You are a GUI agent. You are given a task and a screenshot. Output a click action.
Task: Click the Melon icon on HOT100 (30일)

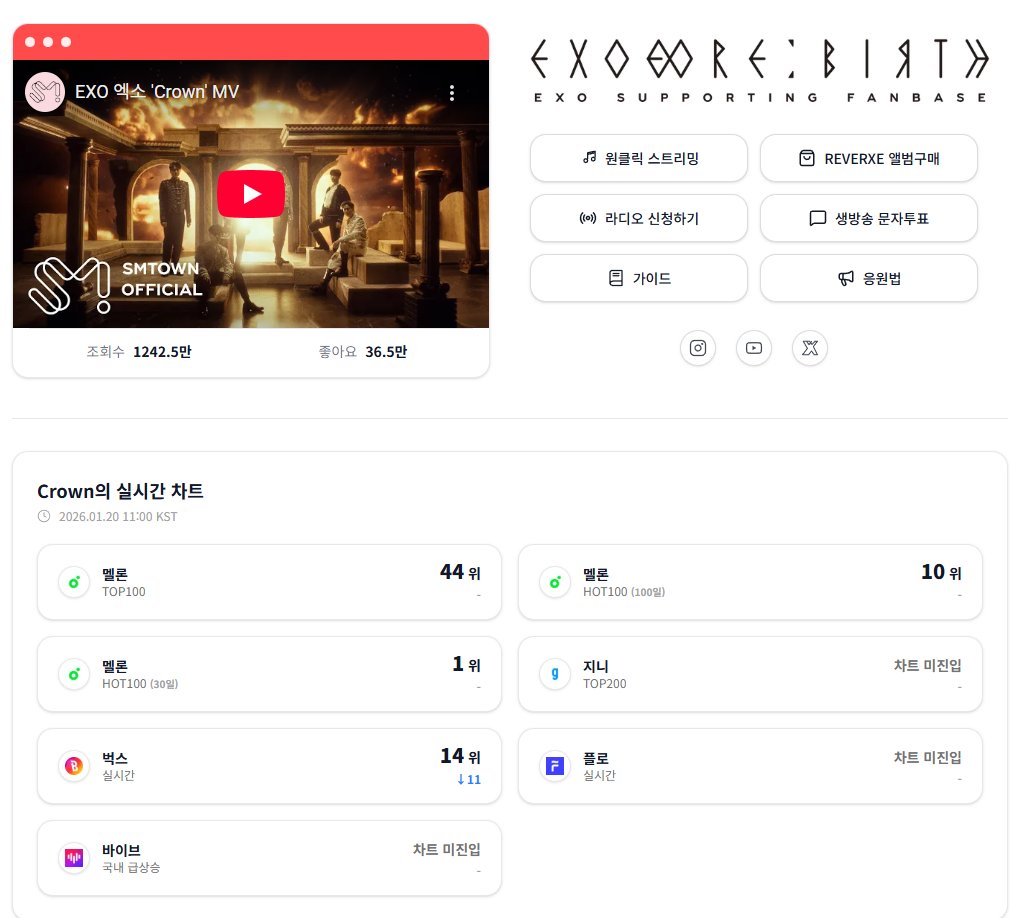(74, 674)
